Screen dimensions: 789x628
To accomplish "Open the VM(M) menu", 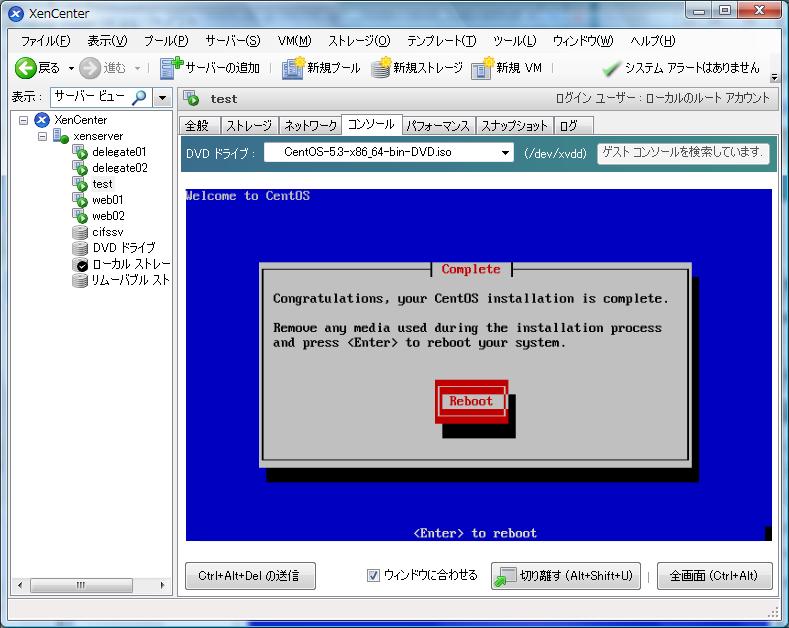I will pos(294,41).
